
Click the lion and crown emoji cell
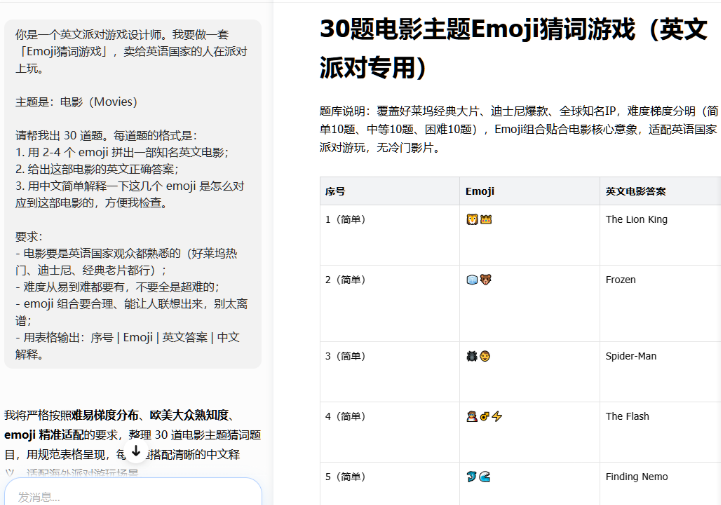tap(529, 235)
